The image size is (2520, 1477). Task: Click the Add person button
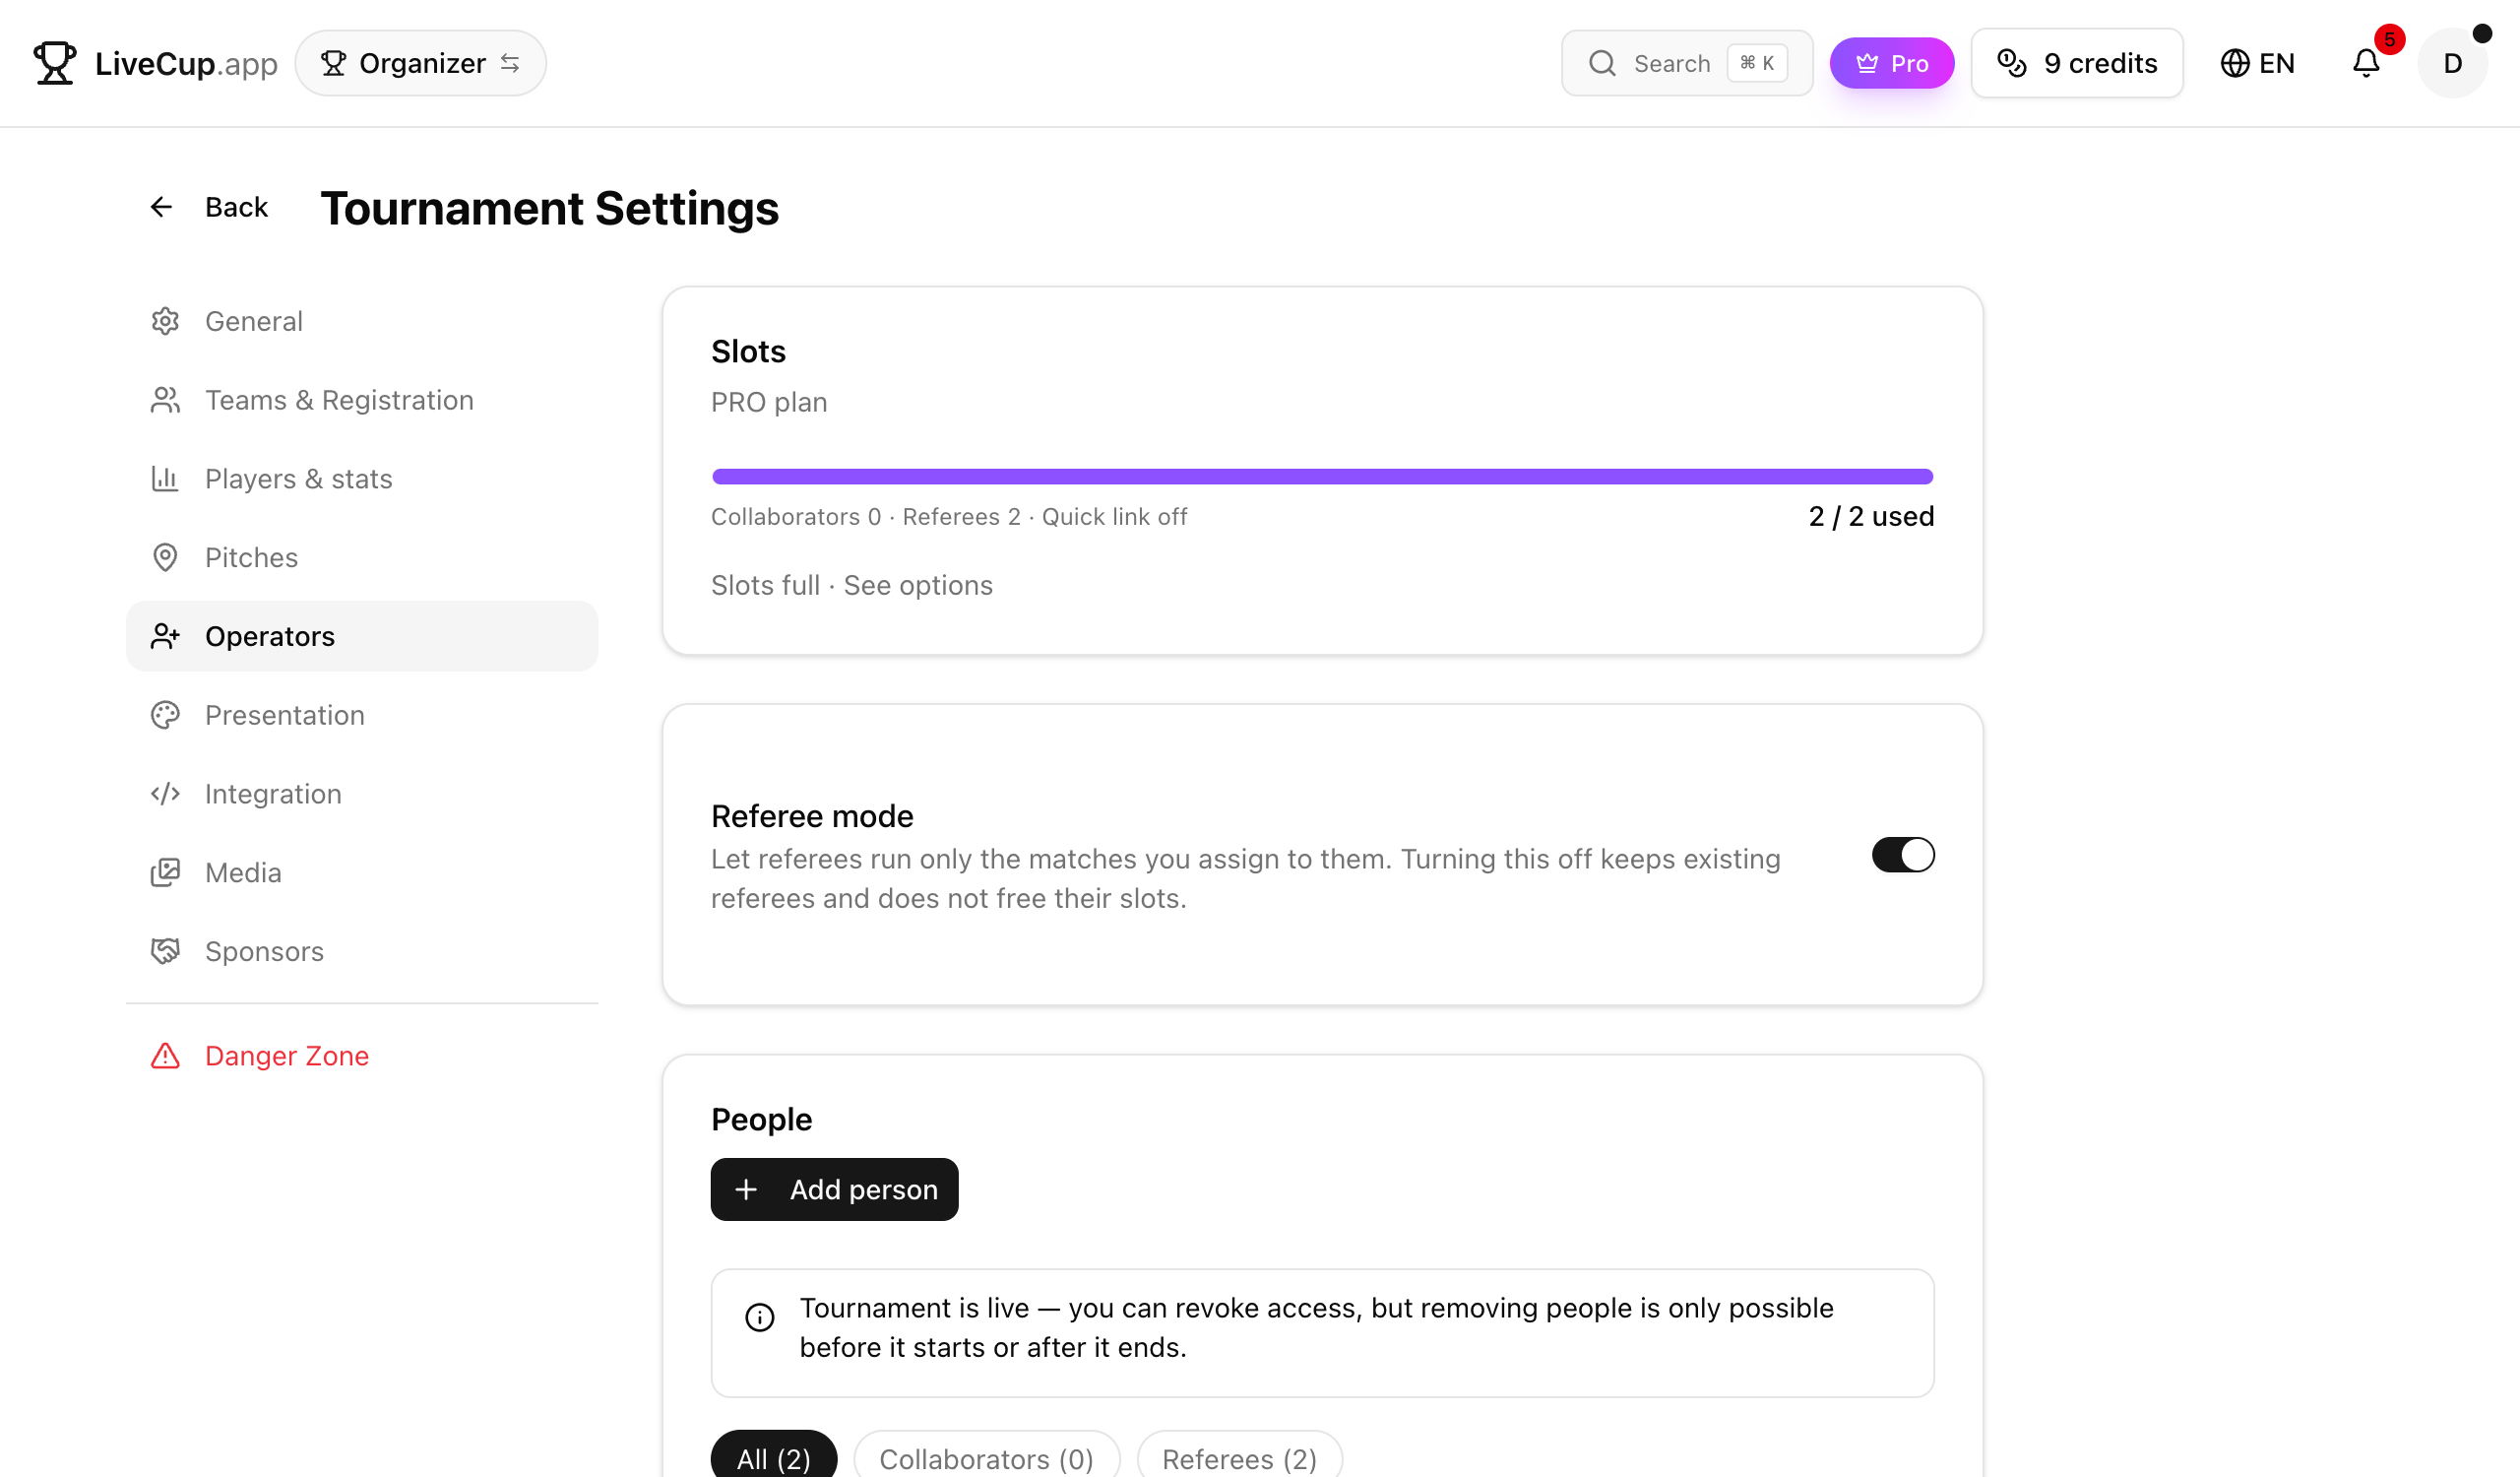[834, 1190]
